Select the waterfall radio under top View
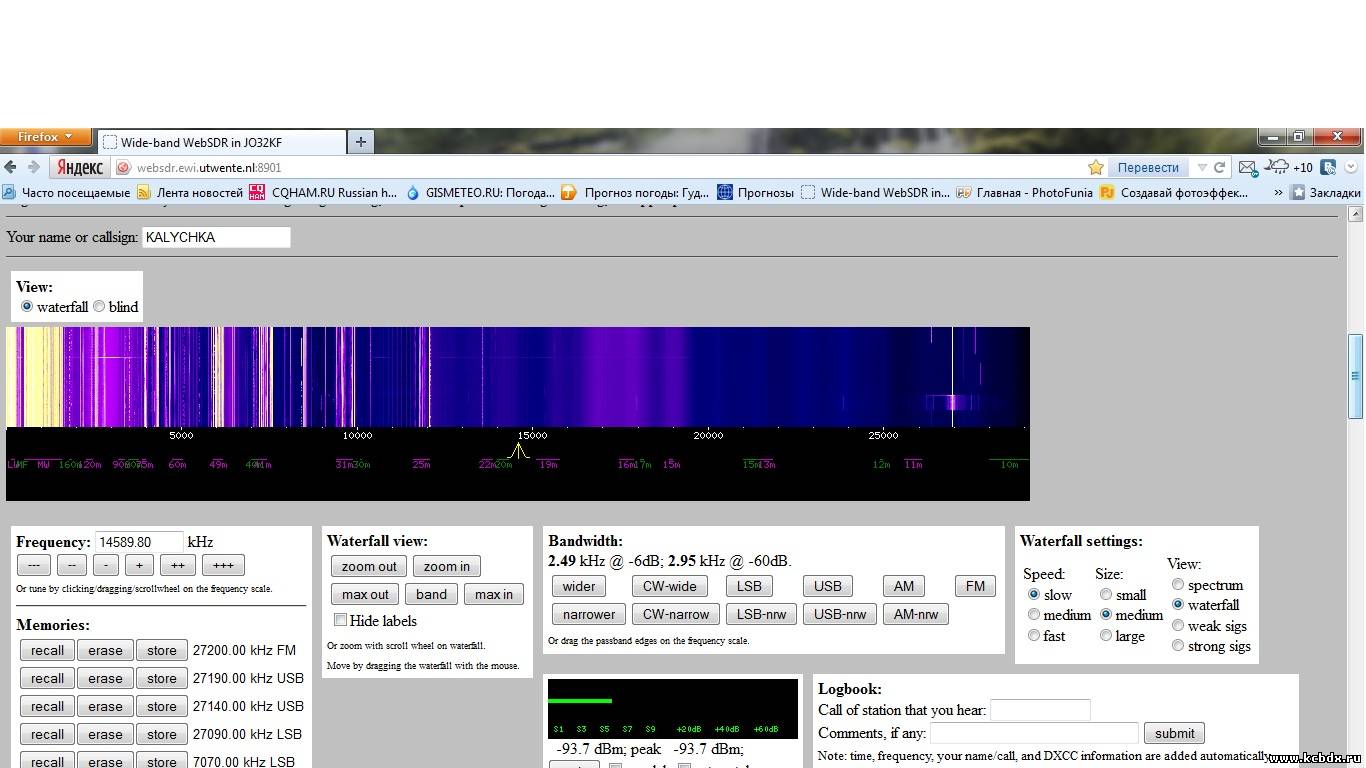 pyautogui.click(x=27, y=307)
